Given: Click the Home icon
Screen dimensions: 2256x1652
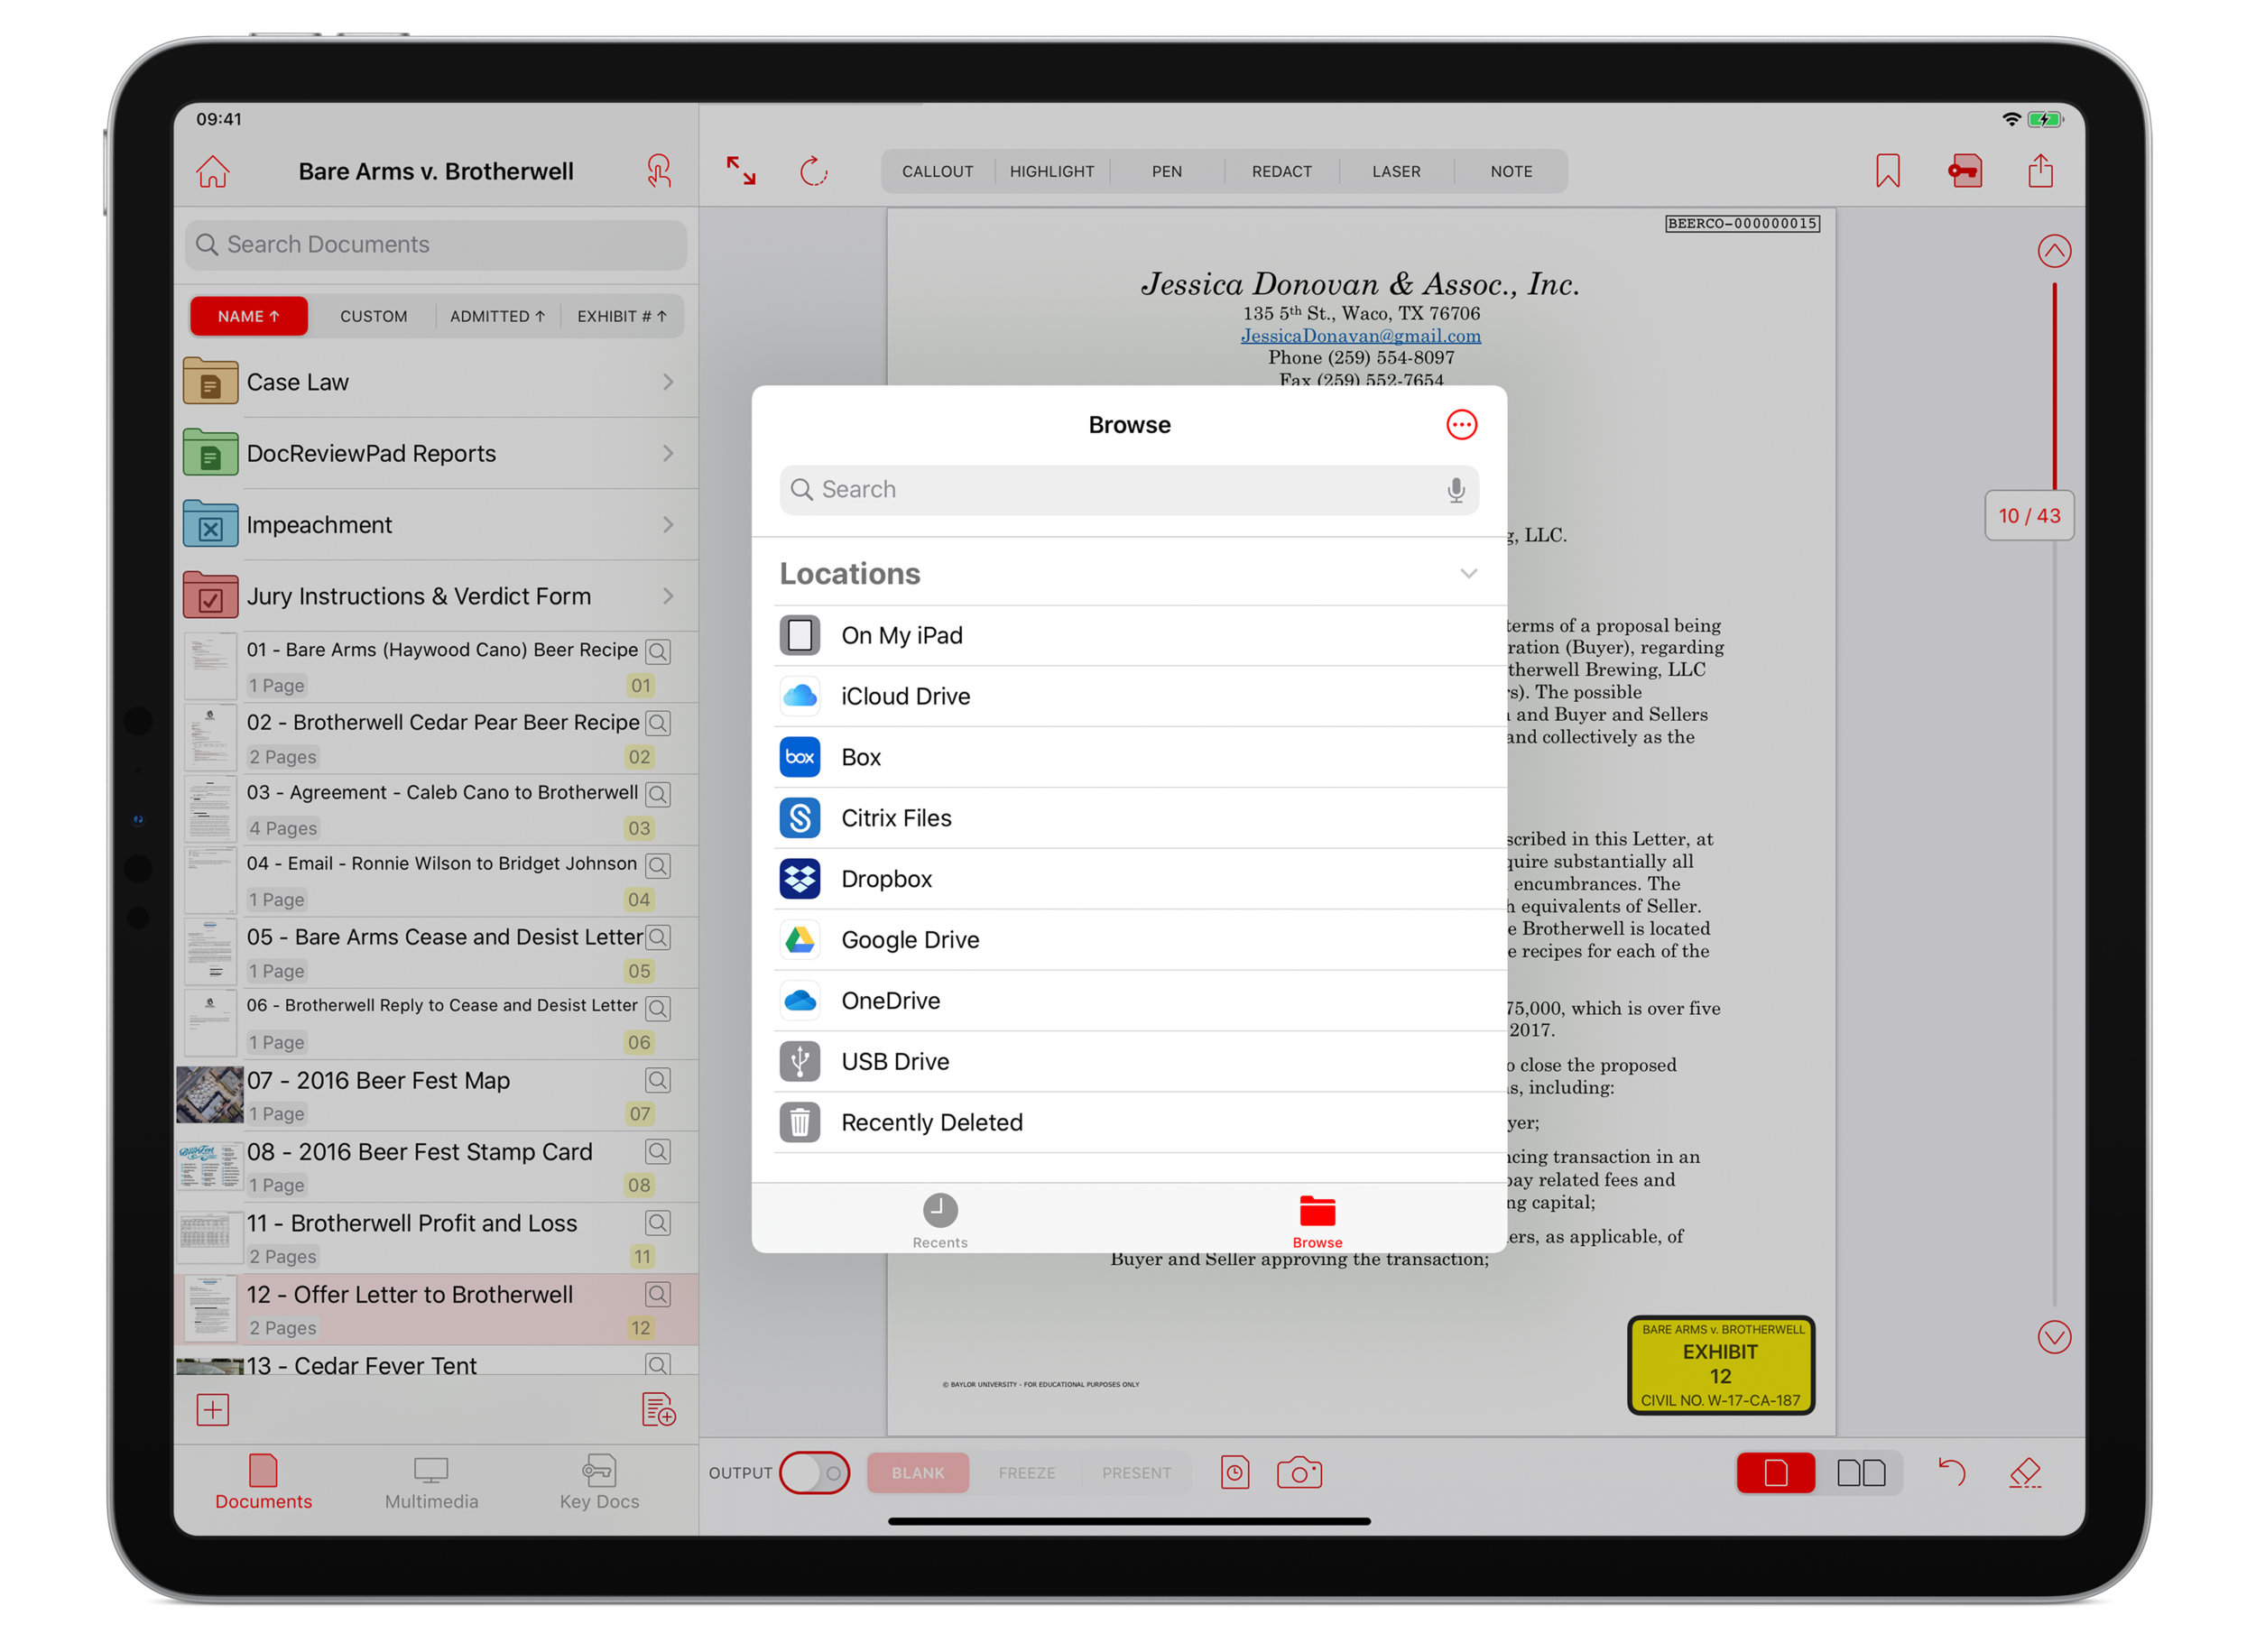Looking at the screenshot, I should (211, 171).
